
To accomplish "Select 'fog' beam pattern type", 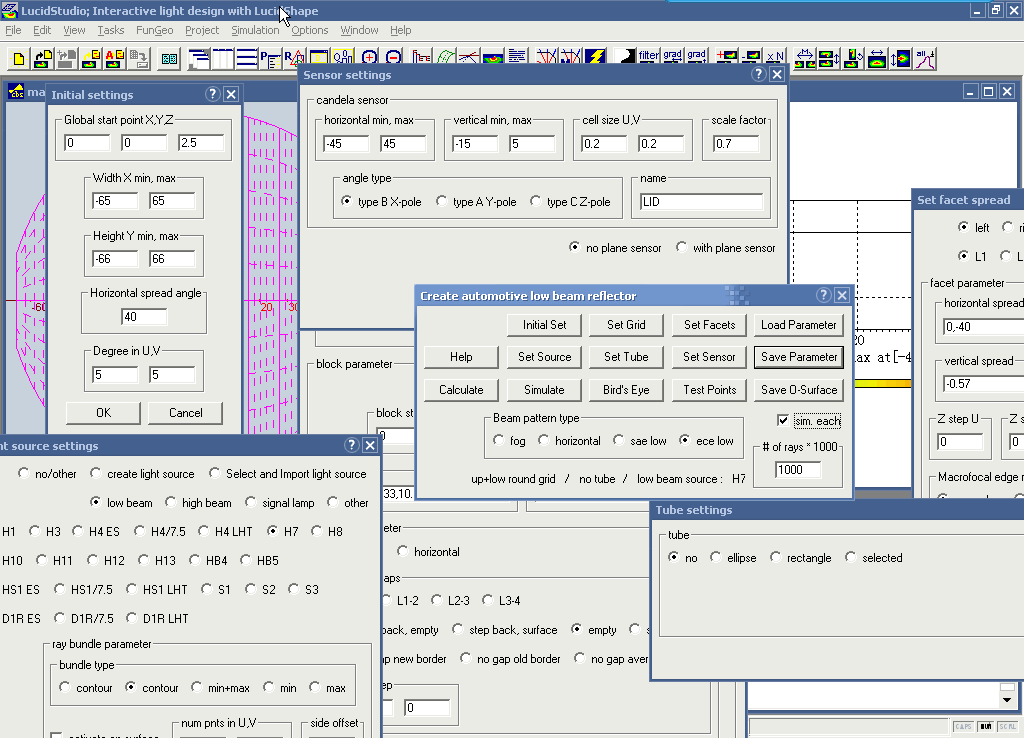I will 499,440.
